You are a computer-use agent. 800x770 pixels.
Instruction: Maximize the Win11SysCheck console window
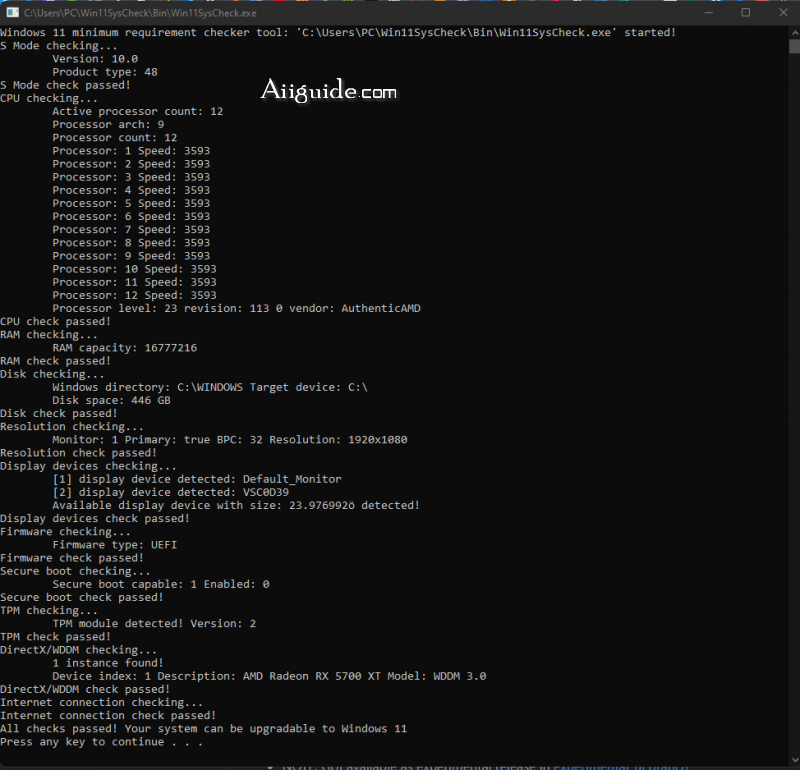coord(745,13)
